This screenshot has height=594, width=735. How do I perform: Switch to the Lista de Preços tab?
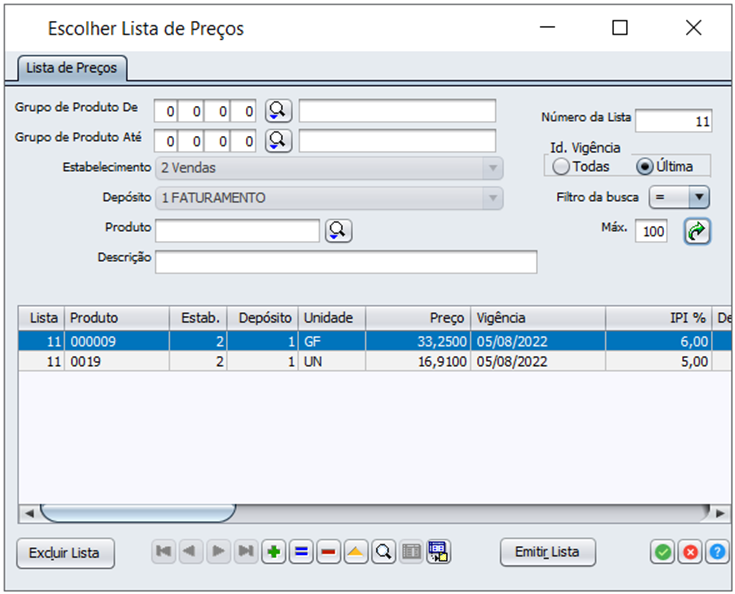click(72, 68)
